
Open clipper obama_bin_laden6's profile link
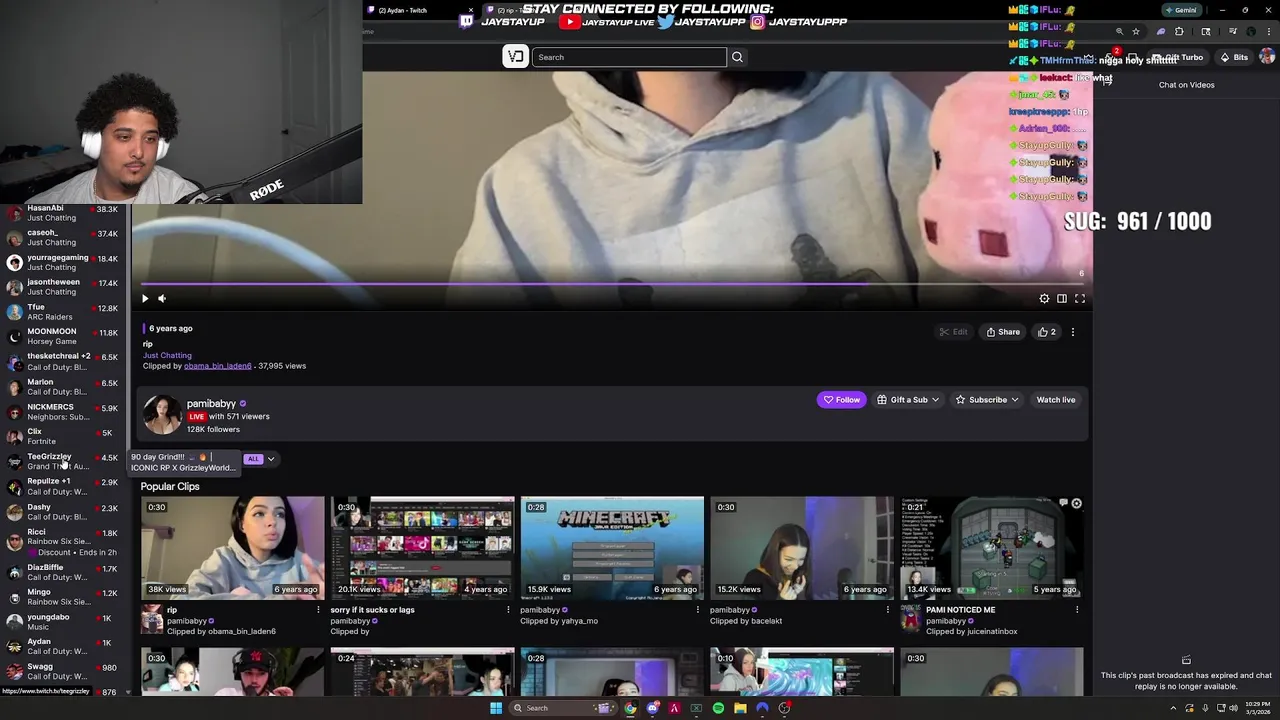217,366
